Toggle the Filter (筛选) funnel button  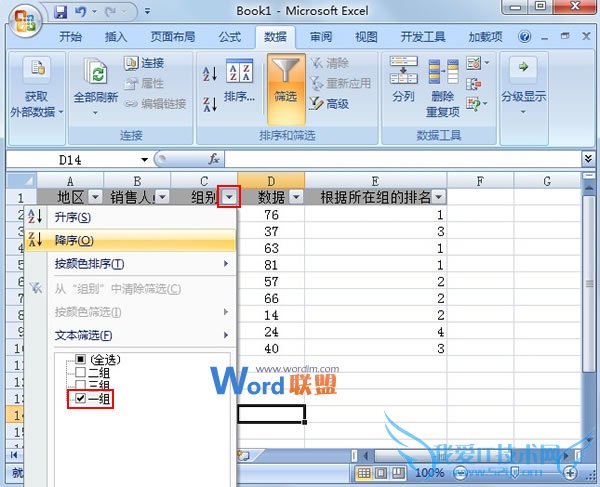click(x=286, y=89)
